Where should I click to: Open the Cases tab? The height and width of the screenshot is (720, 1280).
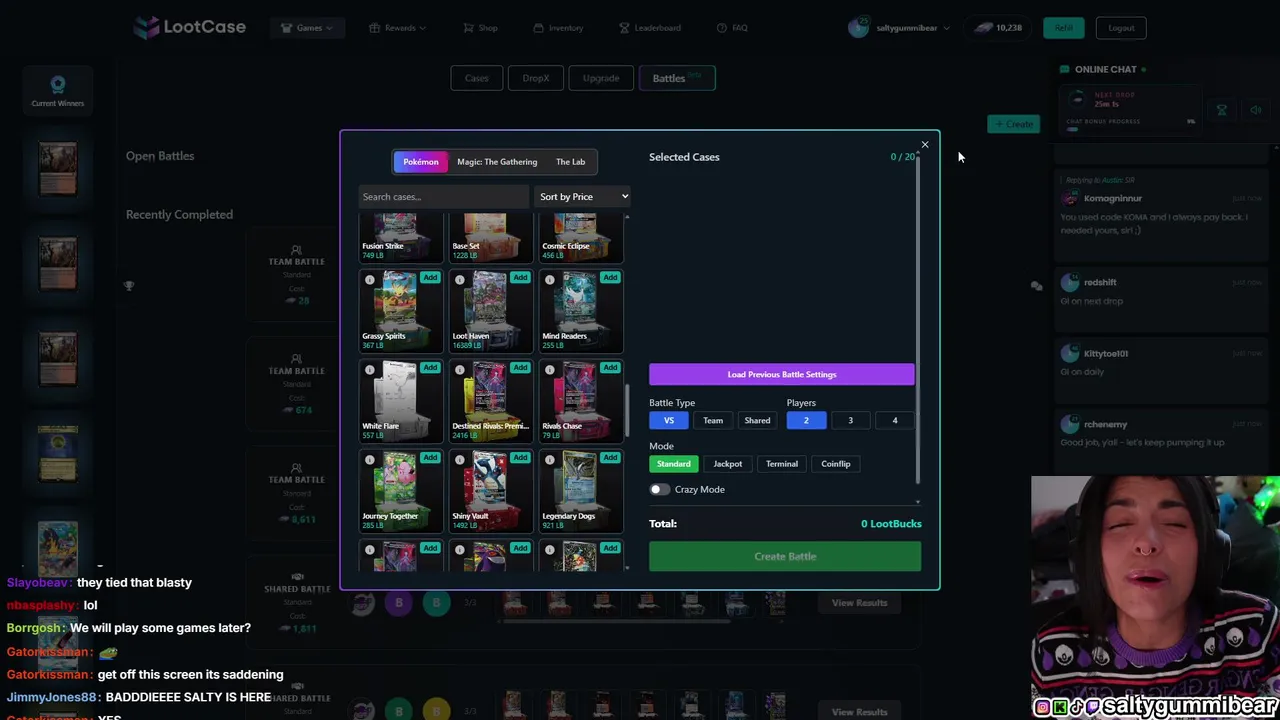pos(476,78)
